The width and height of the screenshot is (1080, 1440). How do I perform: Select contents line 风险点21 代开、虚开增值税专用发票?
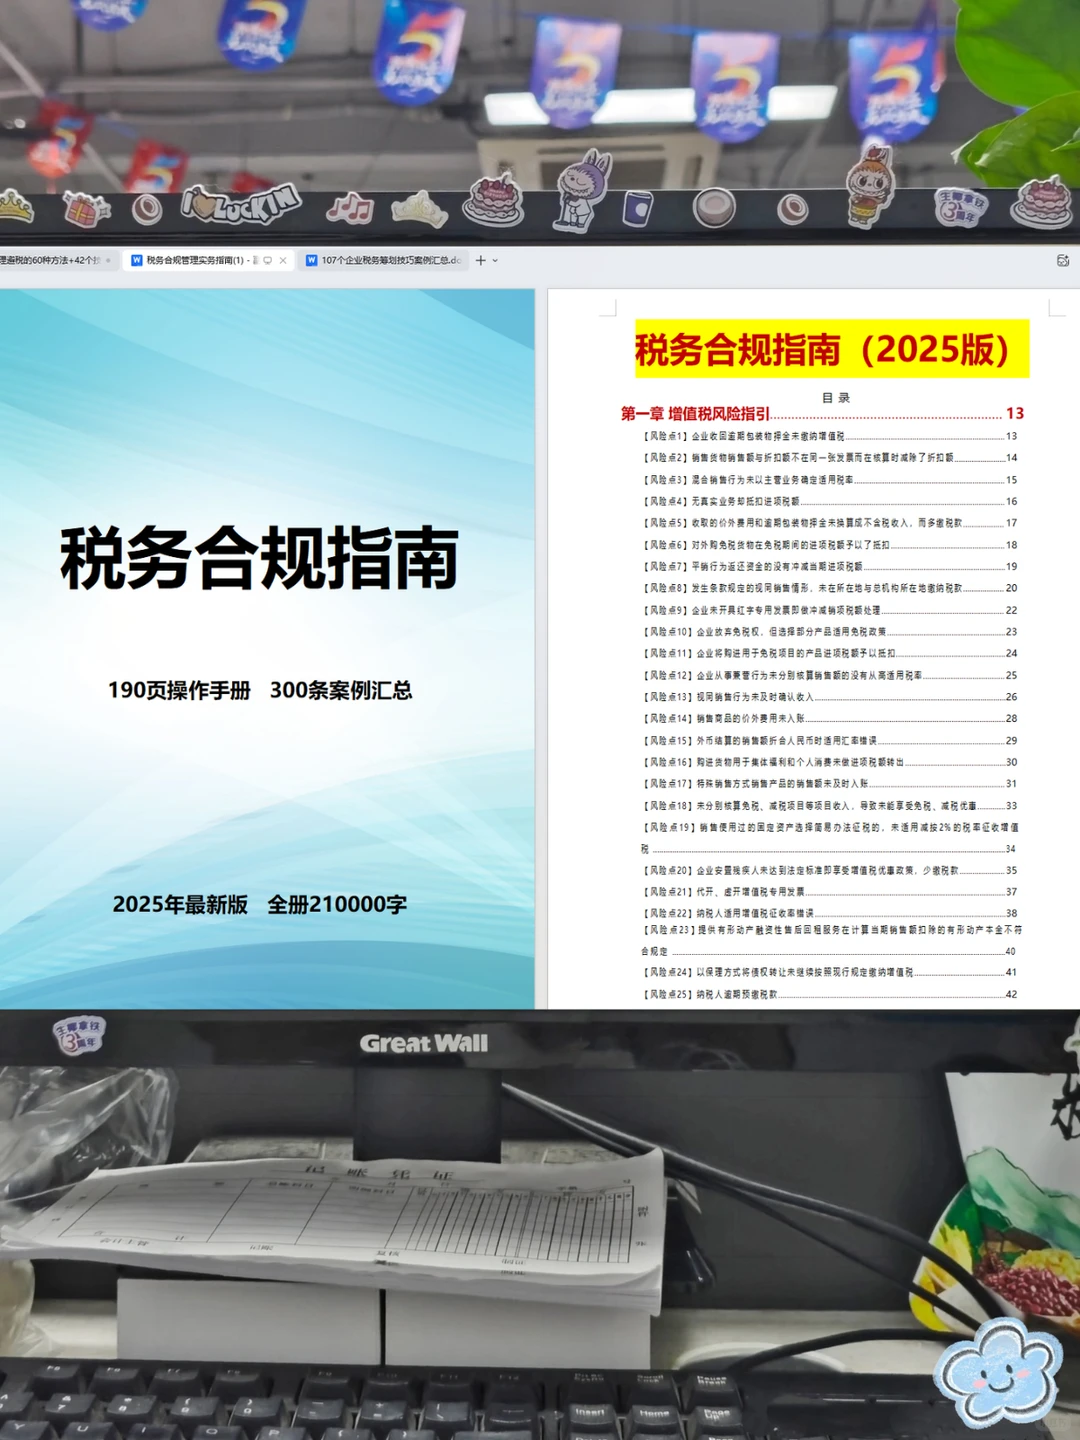[x=828, y=891]
